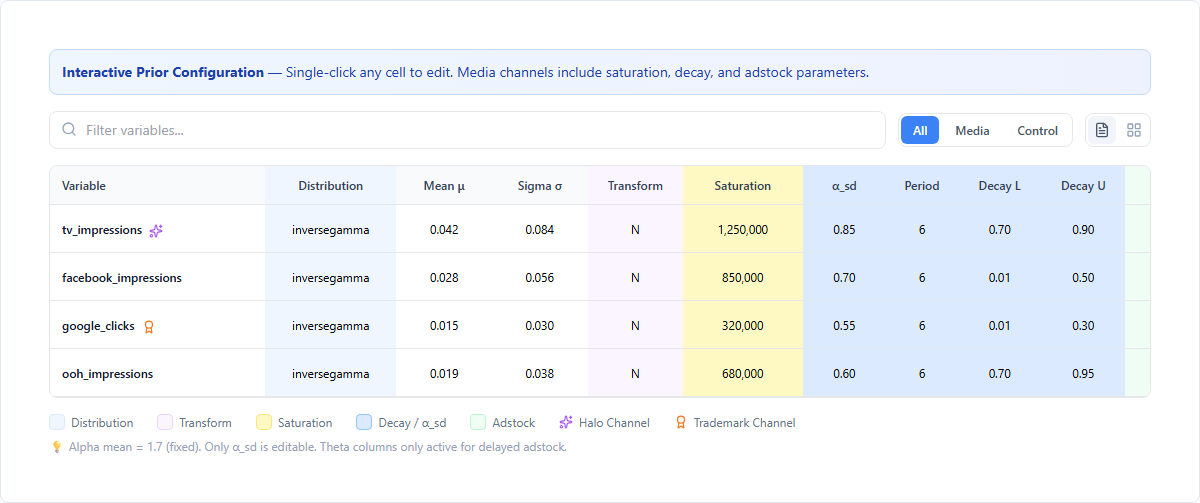Edit saturation value 1,250,000
This screenshot has height=503, width=1200.
pos(743,230)
